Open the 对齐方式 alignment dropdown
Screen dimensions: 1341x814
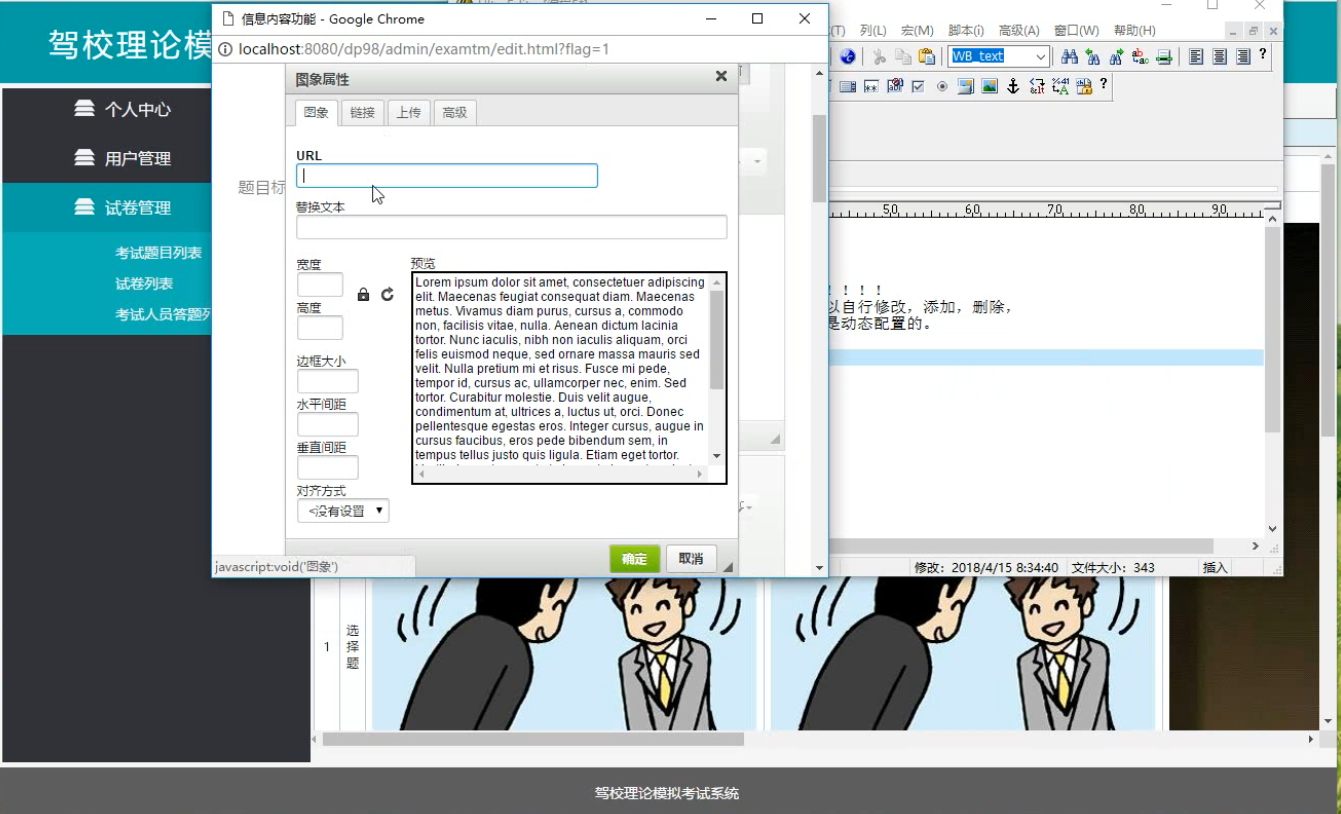coord(343,511)
